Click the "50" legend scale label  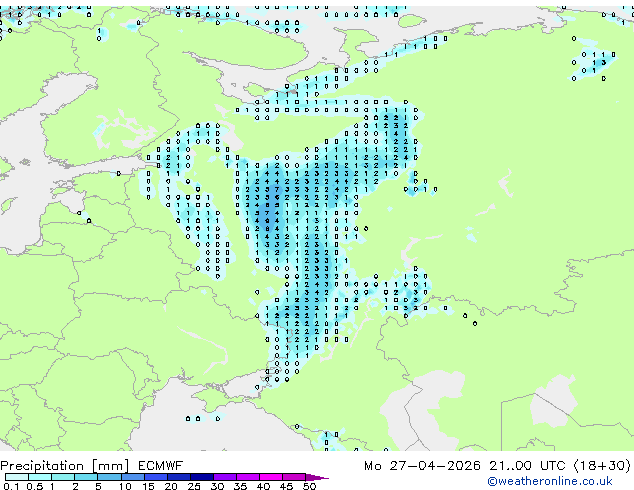click(309, 486)
